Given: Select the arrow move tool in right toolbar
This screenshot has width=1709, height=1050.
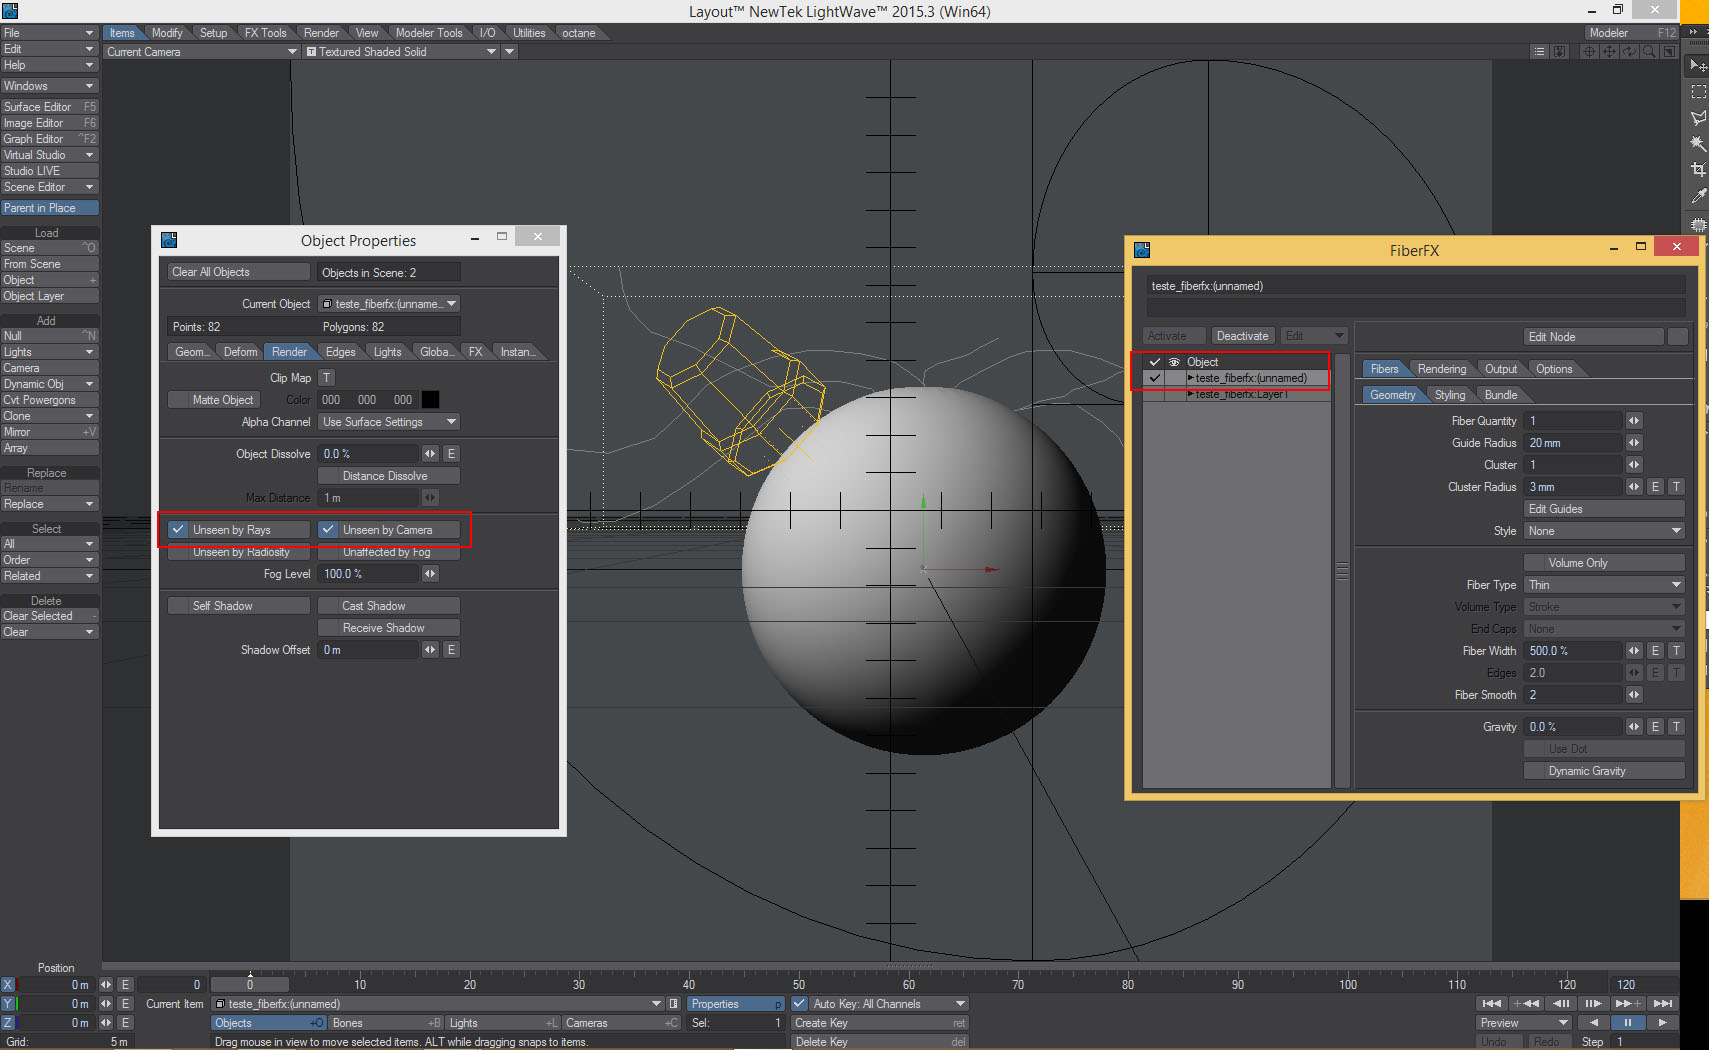Looking at the screenshot, I should 1698,66.
